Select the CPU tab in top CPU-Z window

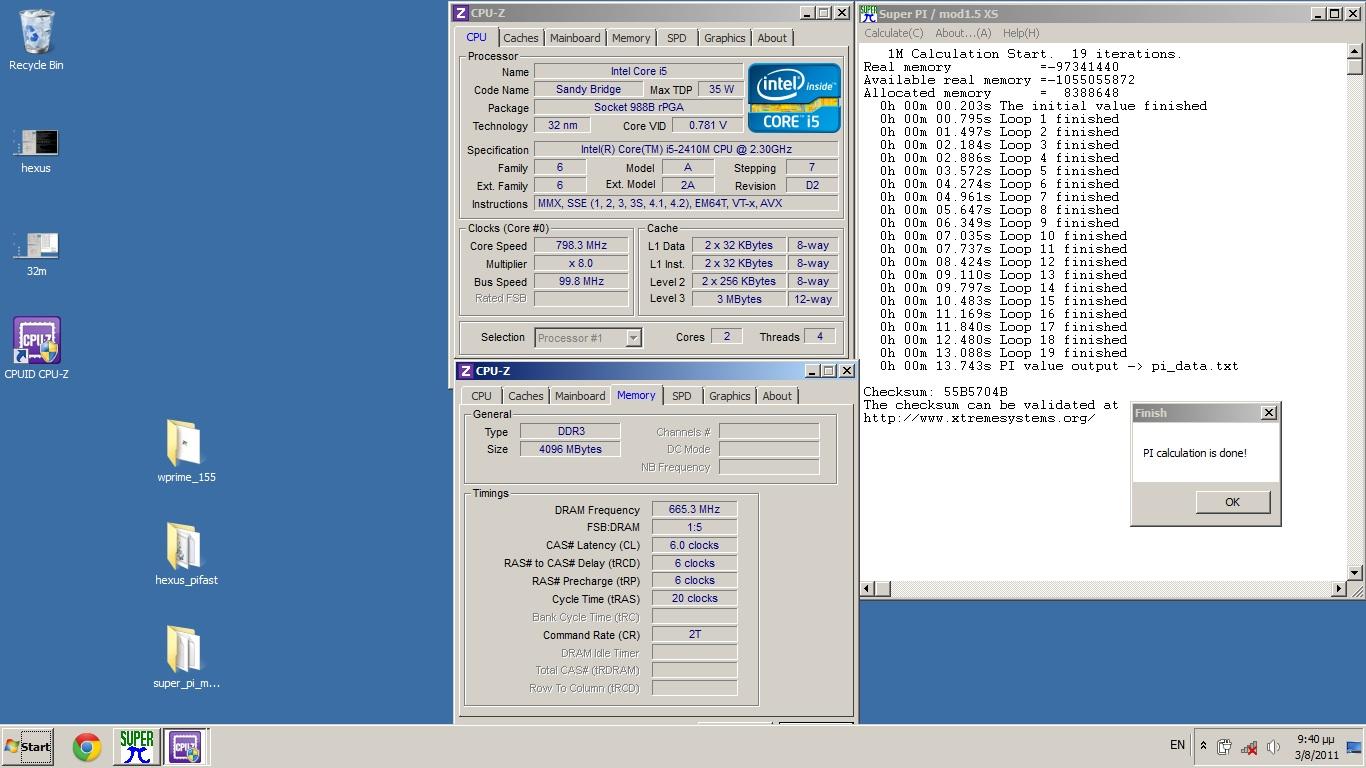tap(476, 37)
